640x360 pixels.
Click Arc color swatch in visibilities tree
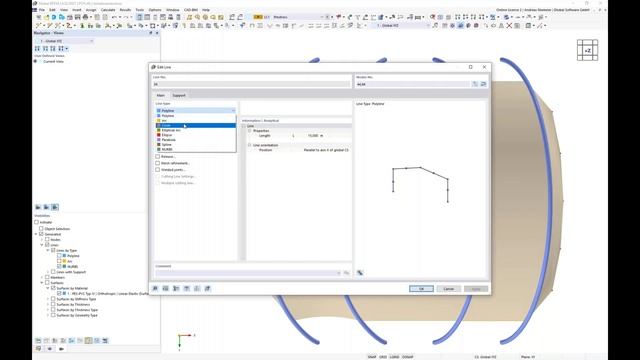tap(64, 261)
